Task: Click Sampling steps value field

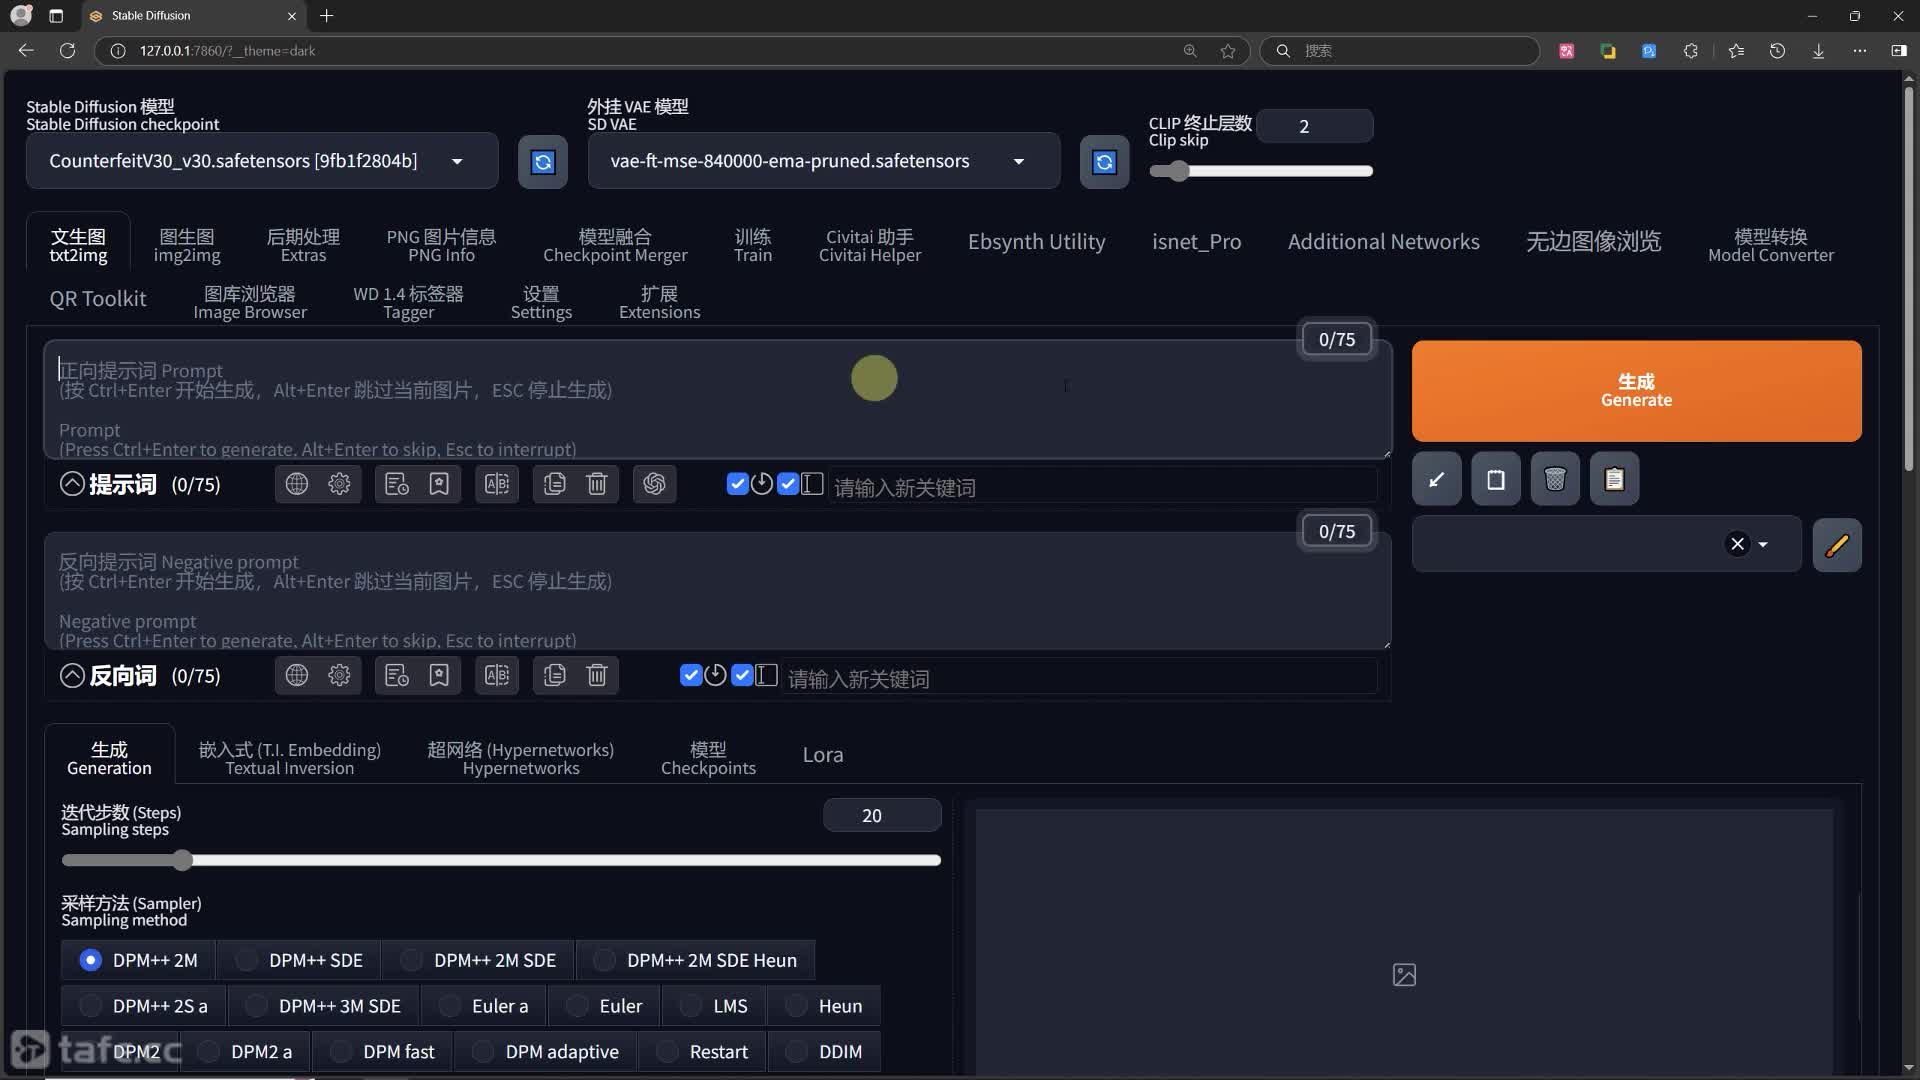Action: coord(881,815)
